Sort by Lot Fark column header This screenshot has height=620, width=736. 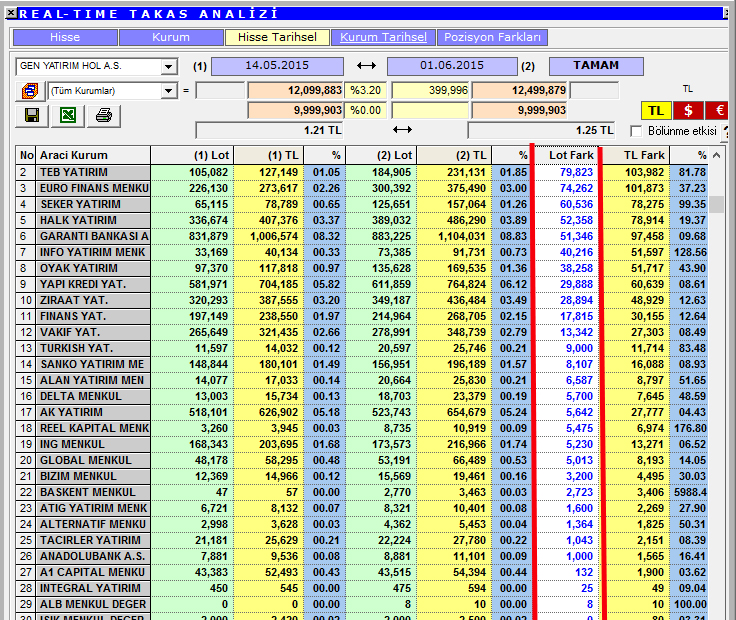tap(567, 155)
